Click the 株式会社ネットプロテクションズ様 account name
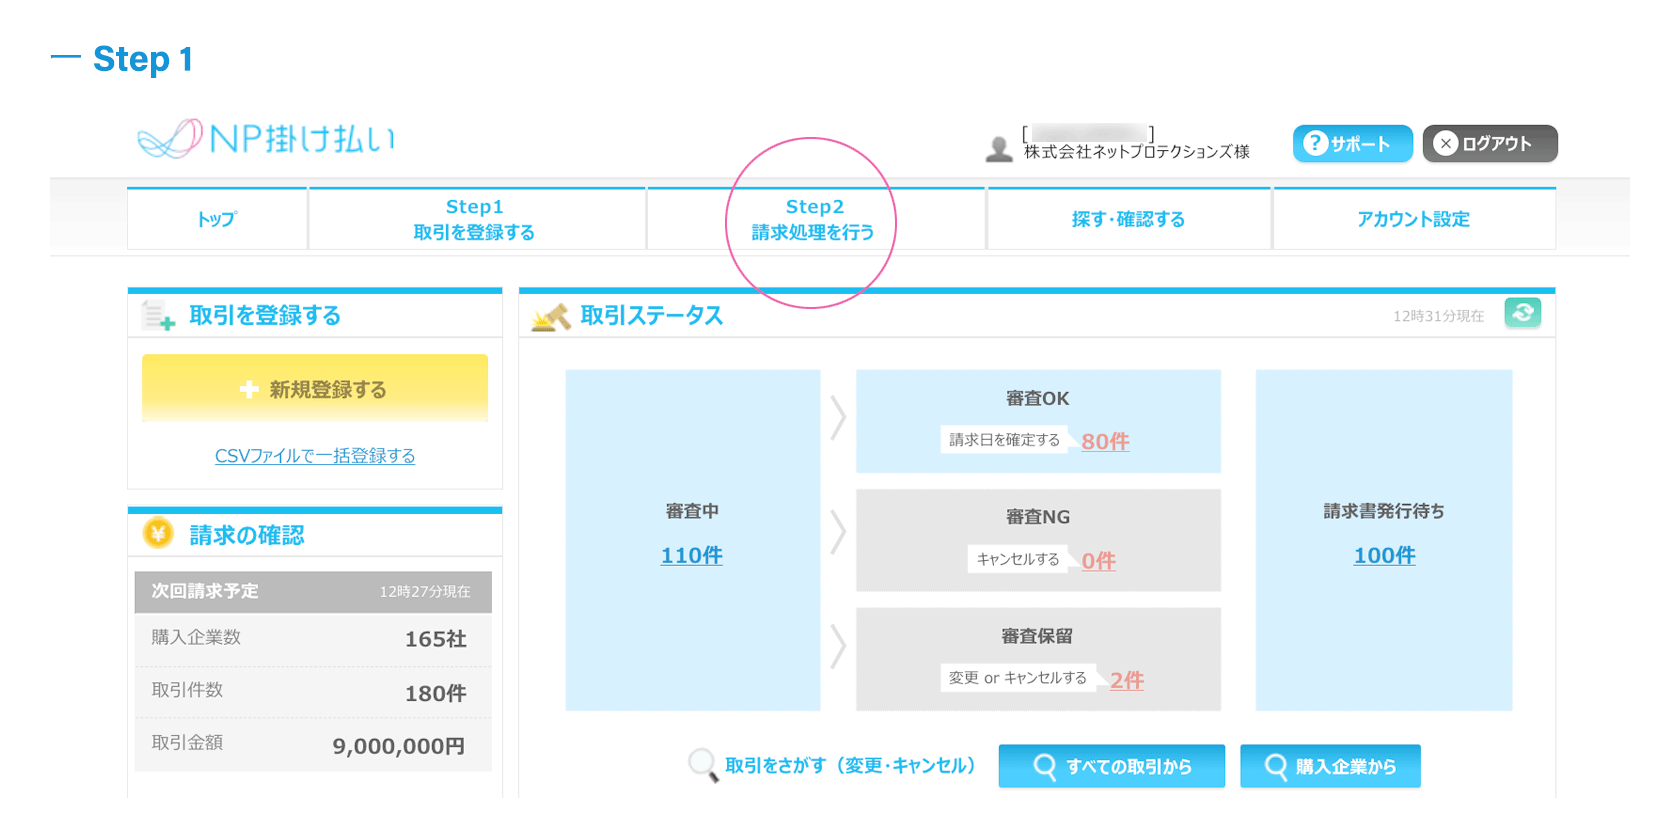 [1137, 152]
